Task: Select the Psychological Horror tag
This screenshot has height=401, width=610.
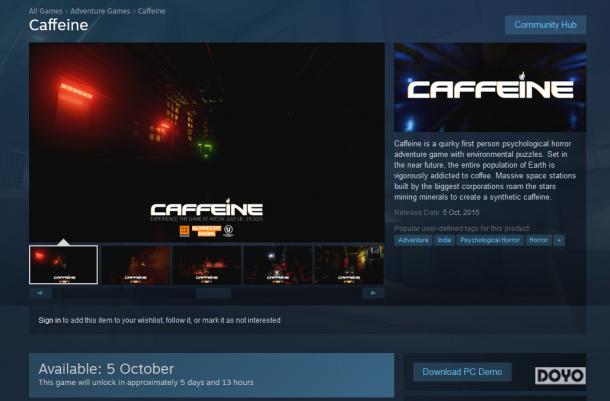Action: (x=490, y=240)
